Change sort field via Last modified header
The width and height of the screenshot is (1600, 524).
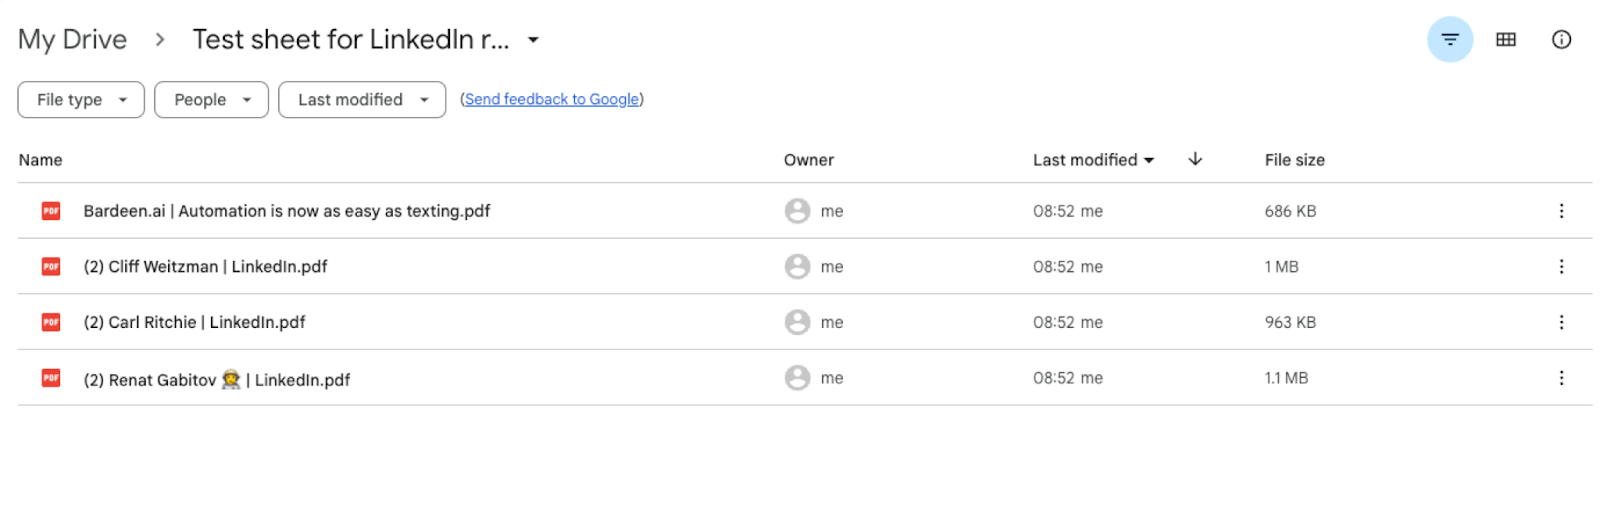tap(1093, 160)
